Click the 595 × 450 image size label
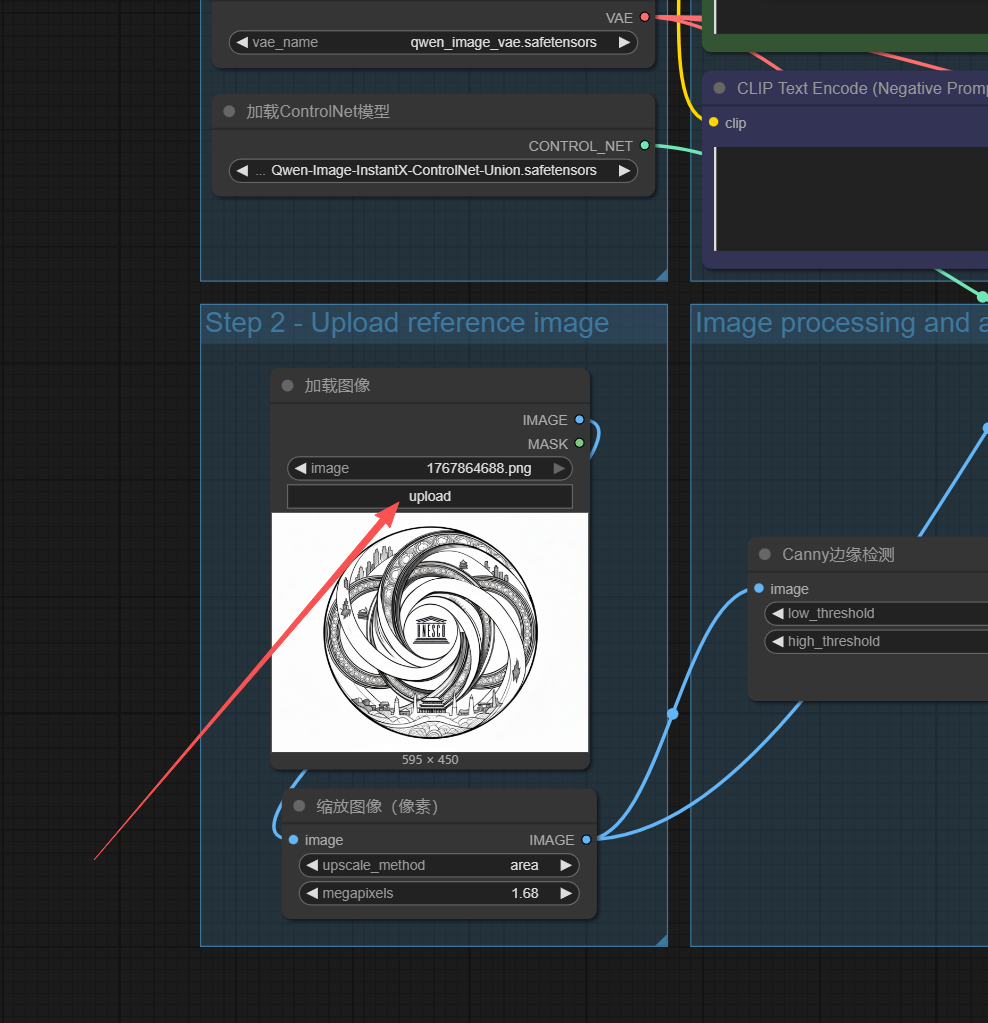Viewport: 988px width, 1023px height. click(430, 759)
